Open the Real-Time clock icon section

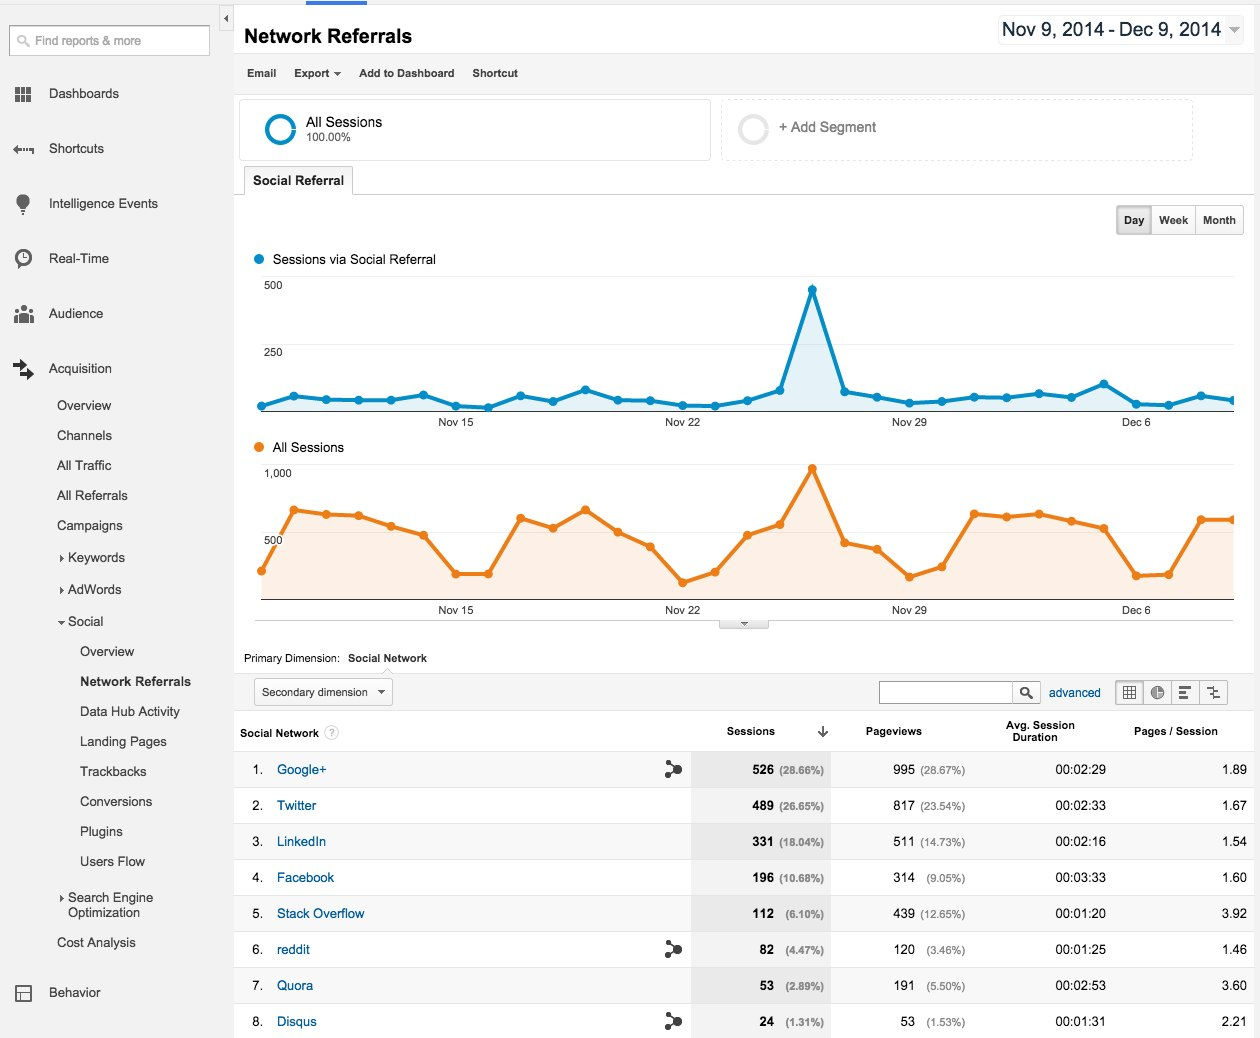click(24, 258)
